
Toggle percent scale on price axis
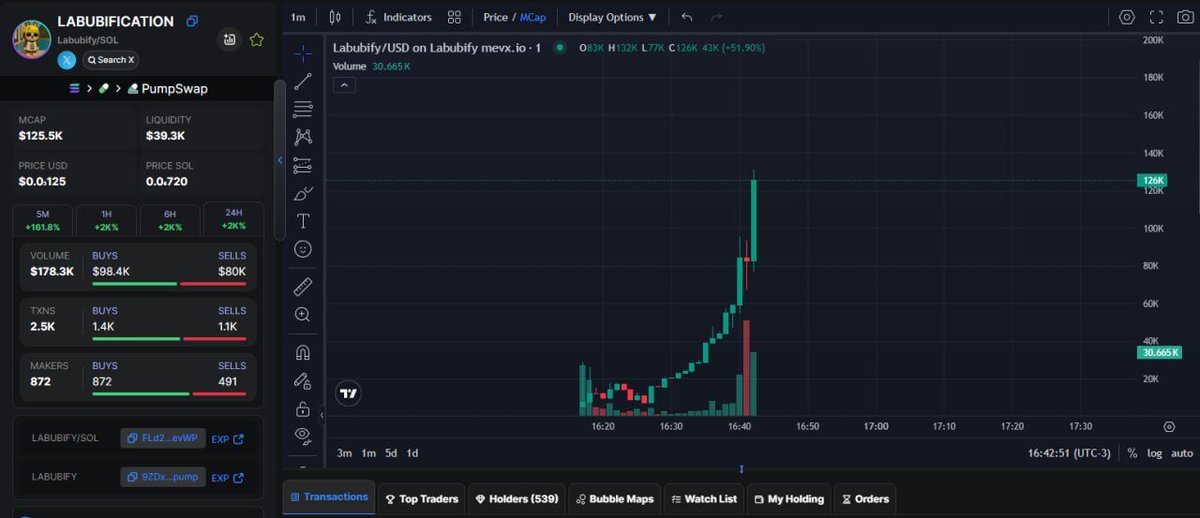(1132, 453)
